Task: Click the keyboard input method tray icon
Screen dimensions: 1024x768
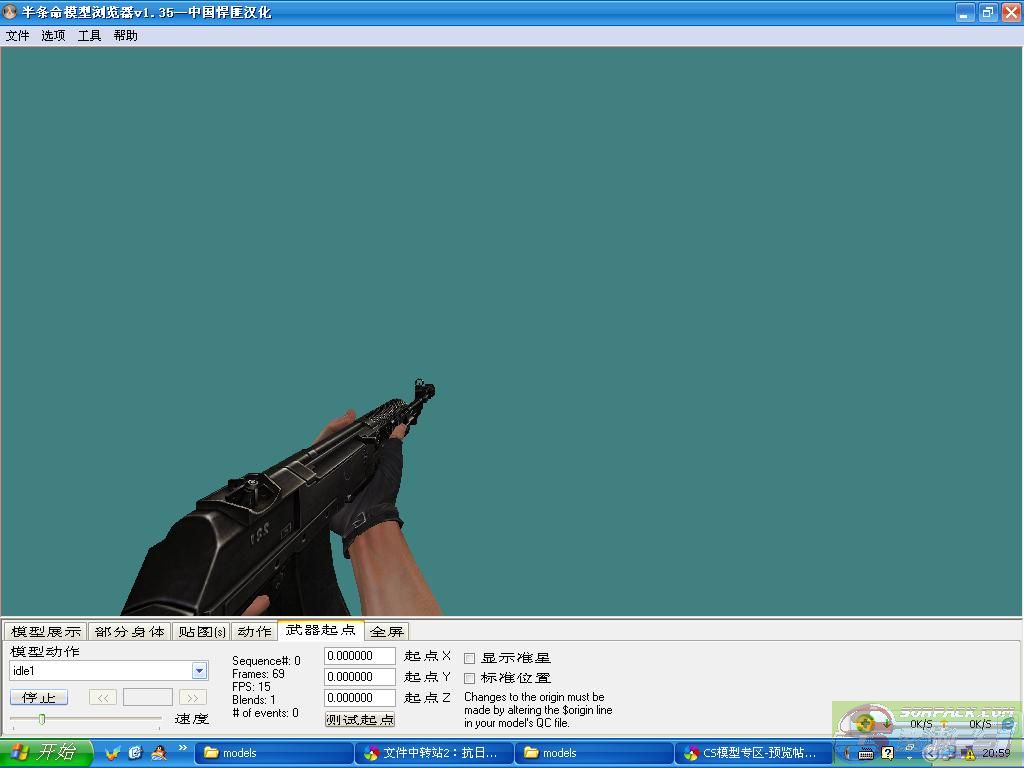Action: click(x=866, y=753)
